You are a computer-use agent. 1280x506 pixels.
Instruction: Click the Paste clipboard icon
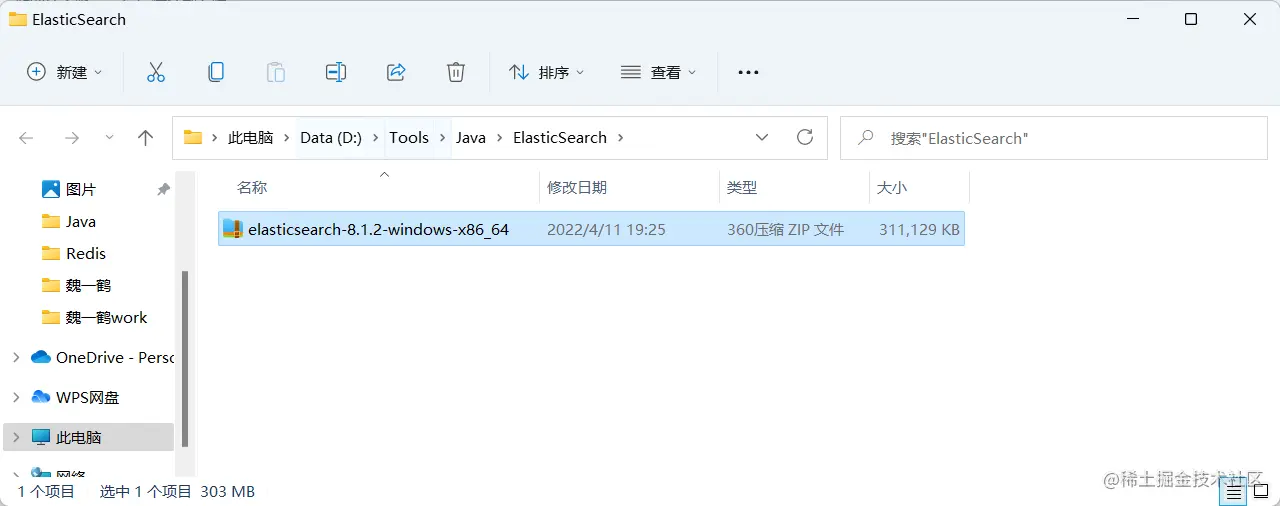click(275, 72)
